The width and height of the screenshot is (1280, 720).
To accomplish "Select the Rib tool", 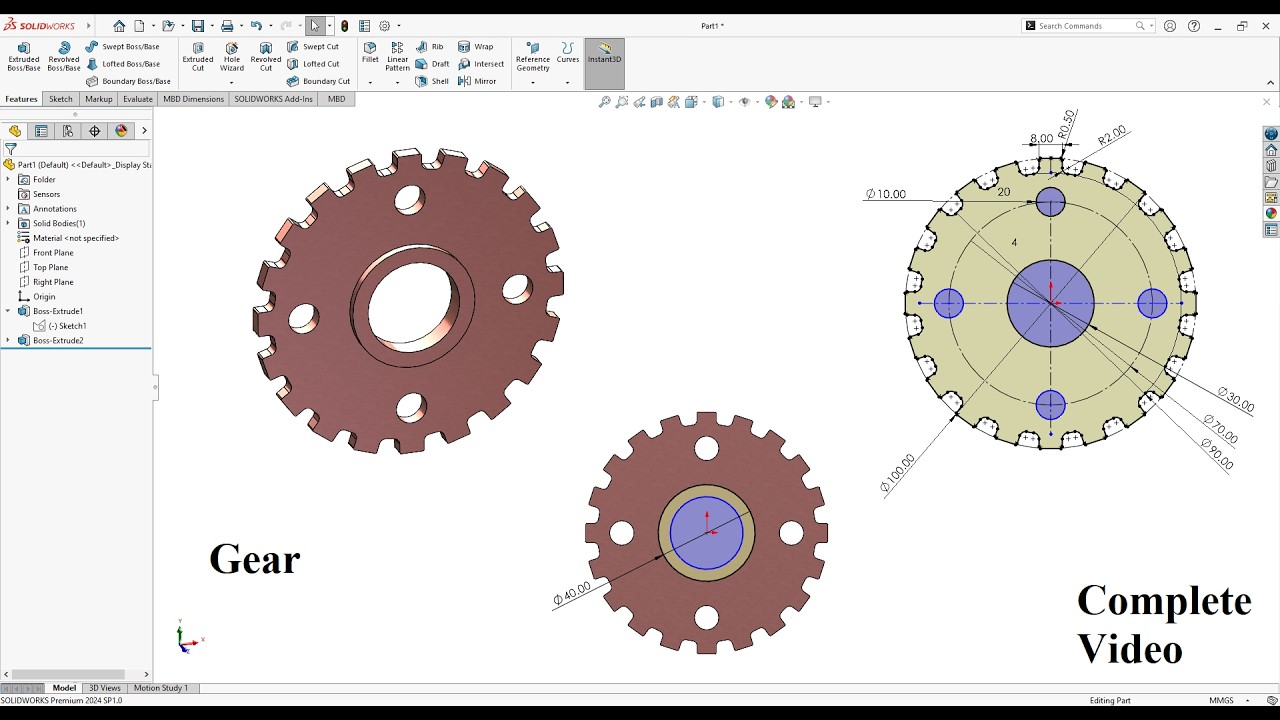I will point(429,46).
